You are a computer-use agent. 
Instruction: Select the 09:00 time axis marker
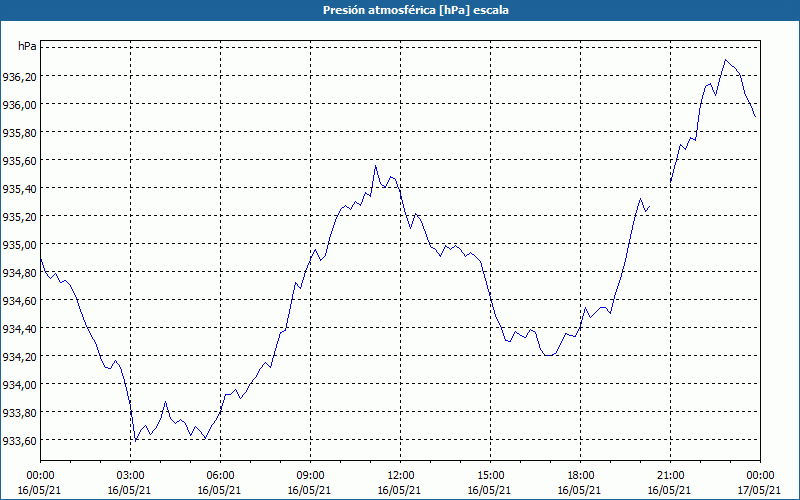pos(310,476)
